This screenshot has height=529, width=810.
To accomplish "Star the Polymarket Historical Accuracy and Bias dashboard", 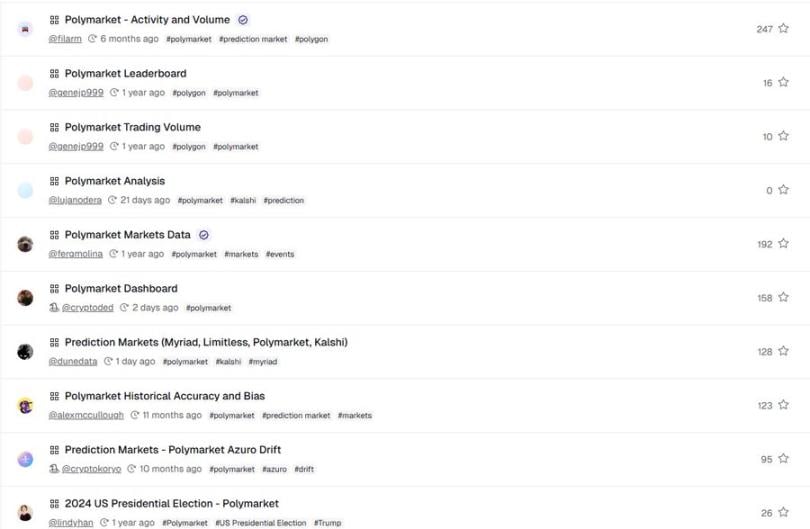I will coord(783,405).
